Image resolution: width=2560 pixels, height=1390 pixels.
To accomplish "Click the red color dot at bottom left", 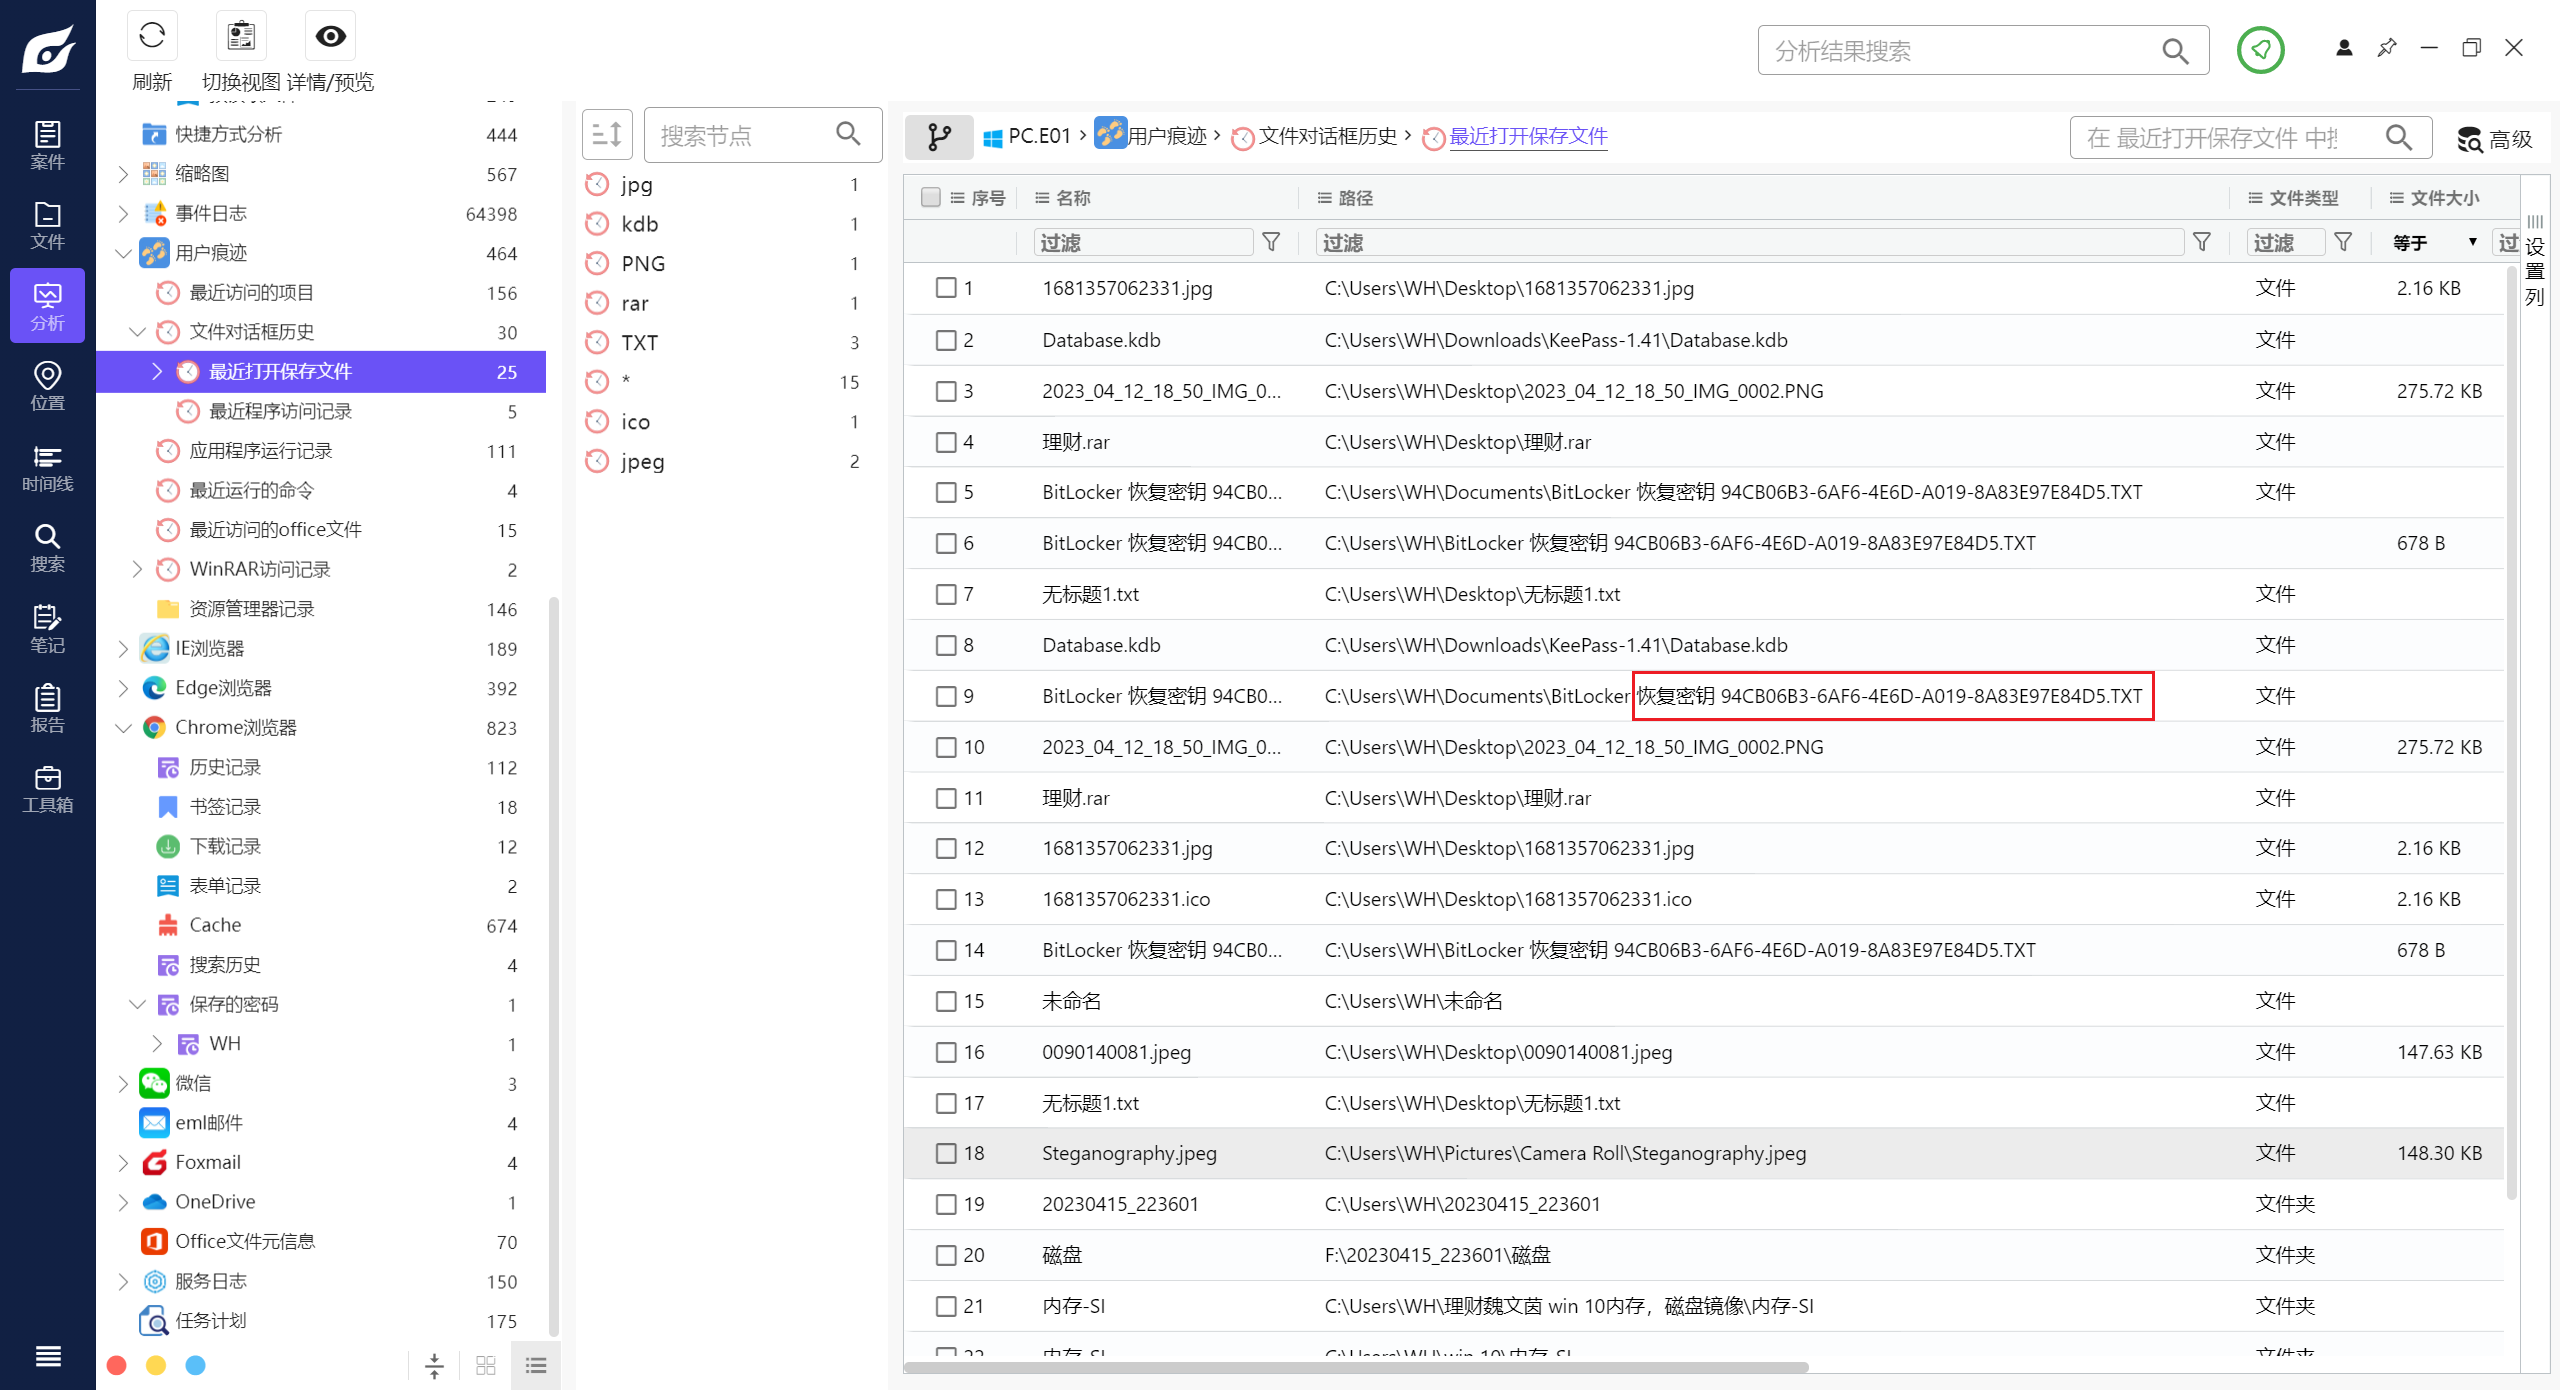I will pyautogui.click(x=117, y=1365).
